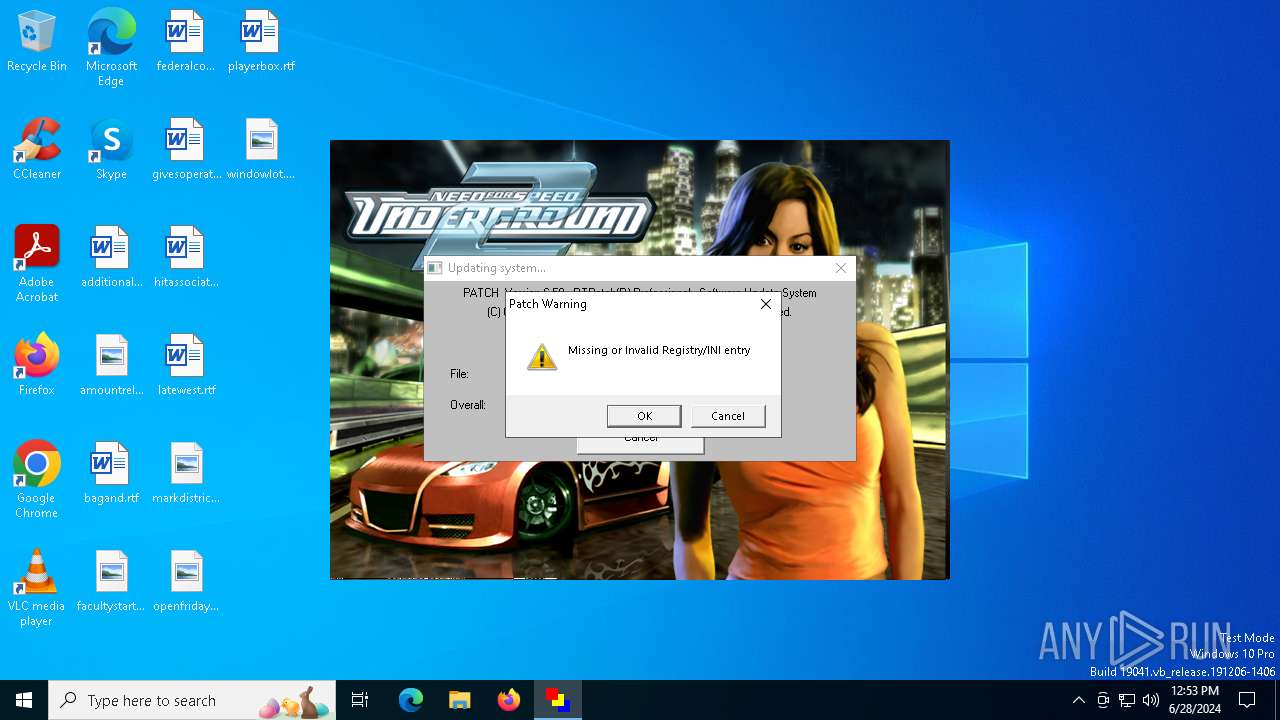Close the Updating system window

[x=841, y=268]
